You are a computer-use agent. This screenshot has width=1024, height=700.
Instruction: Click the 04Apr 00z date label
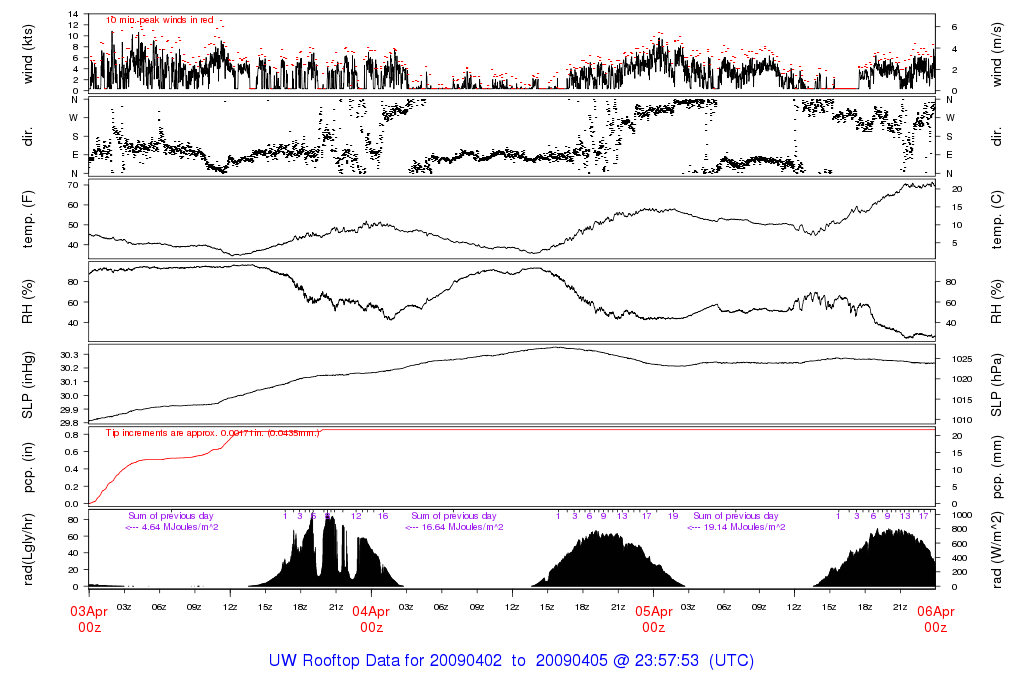371,619
